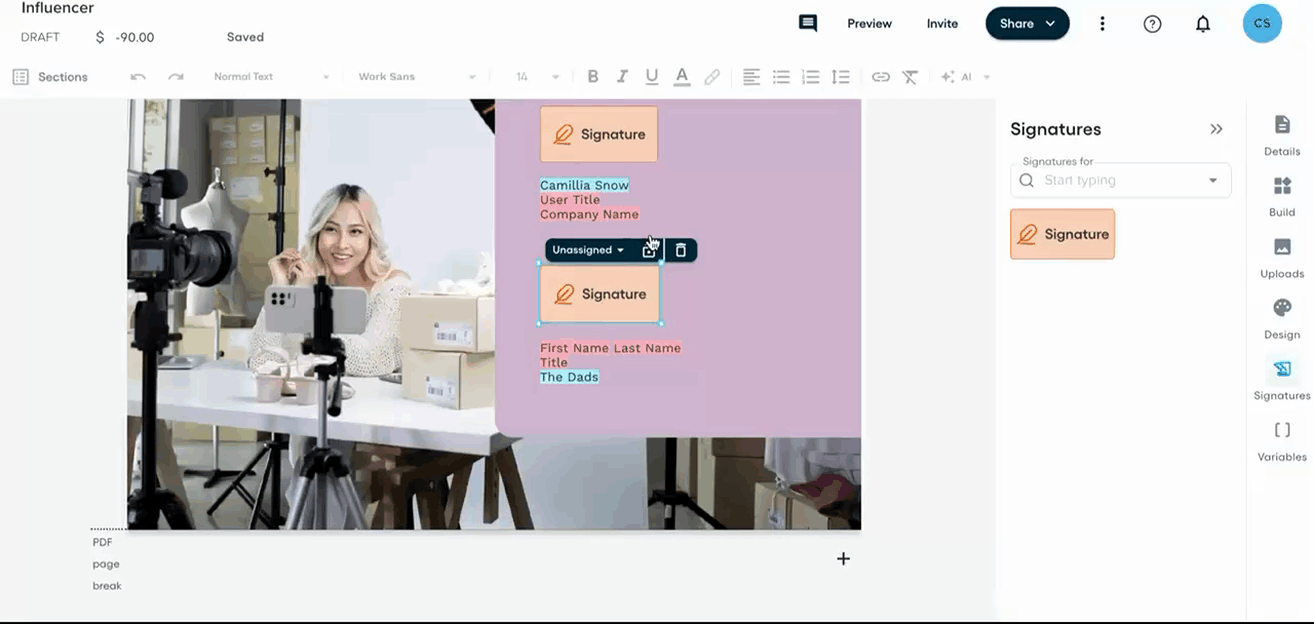Click the Company Name text
1314x624 pixels.
click(589, 214)
